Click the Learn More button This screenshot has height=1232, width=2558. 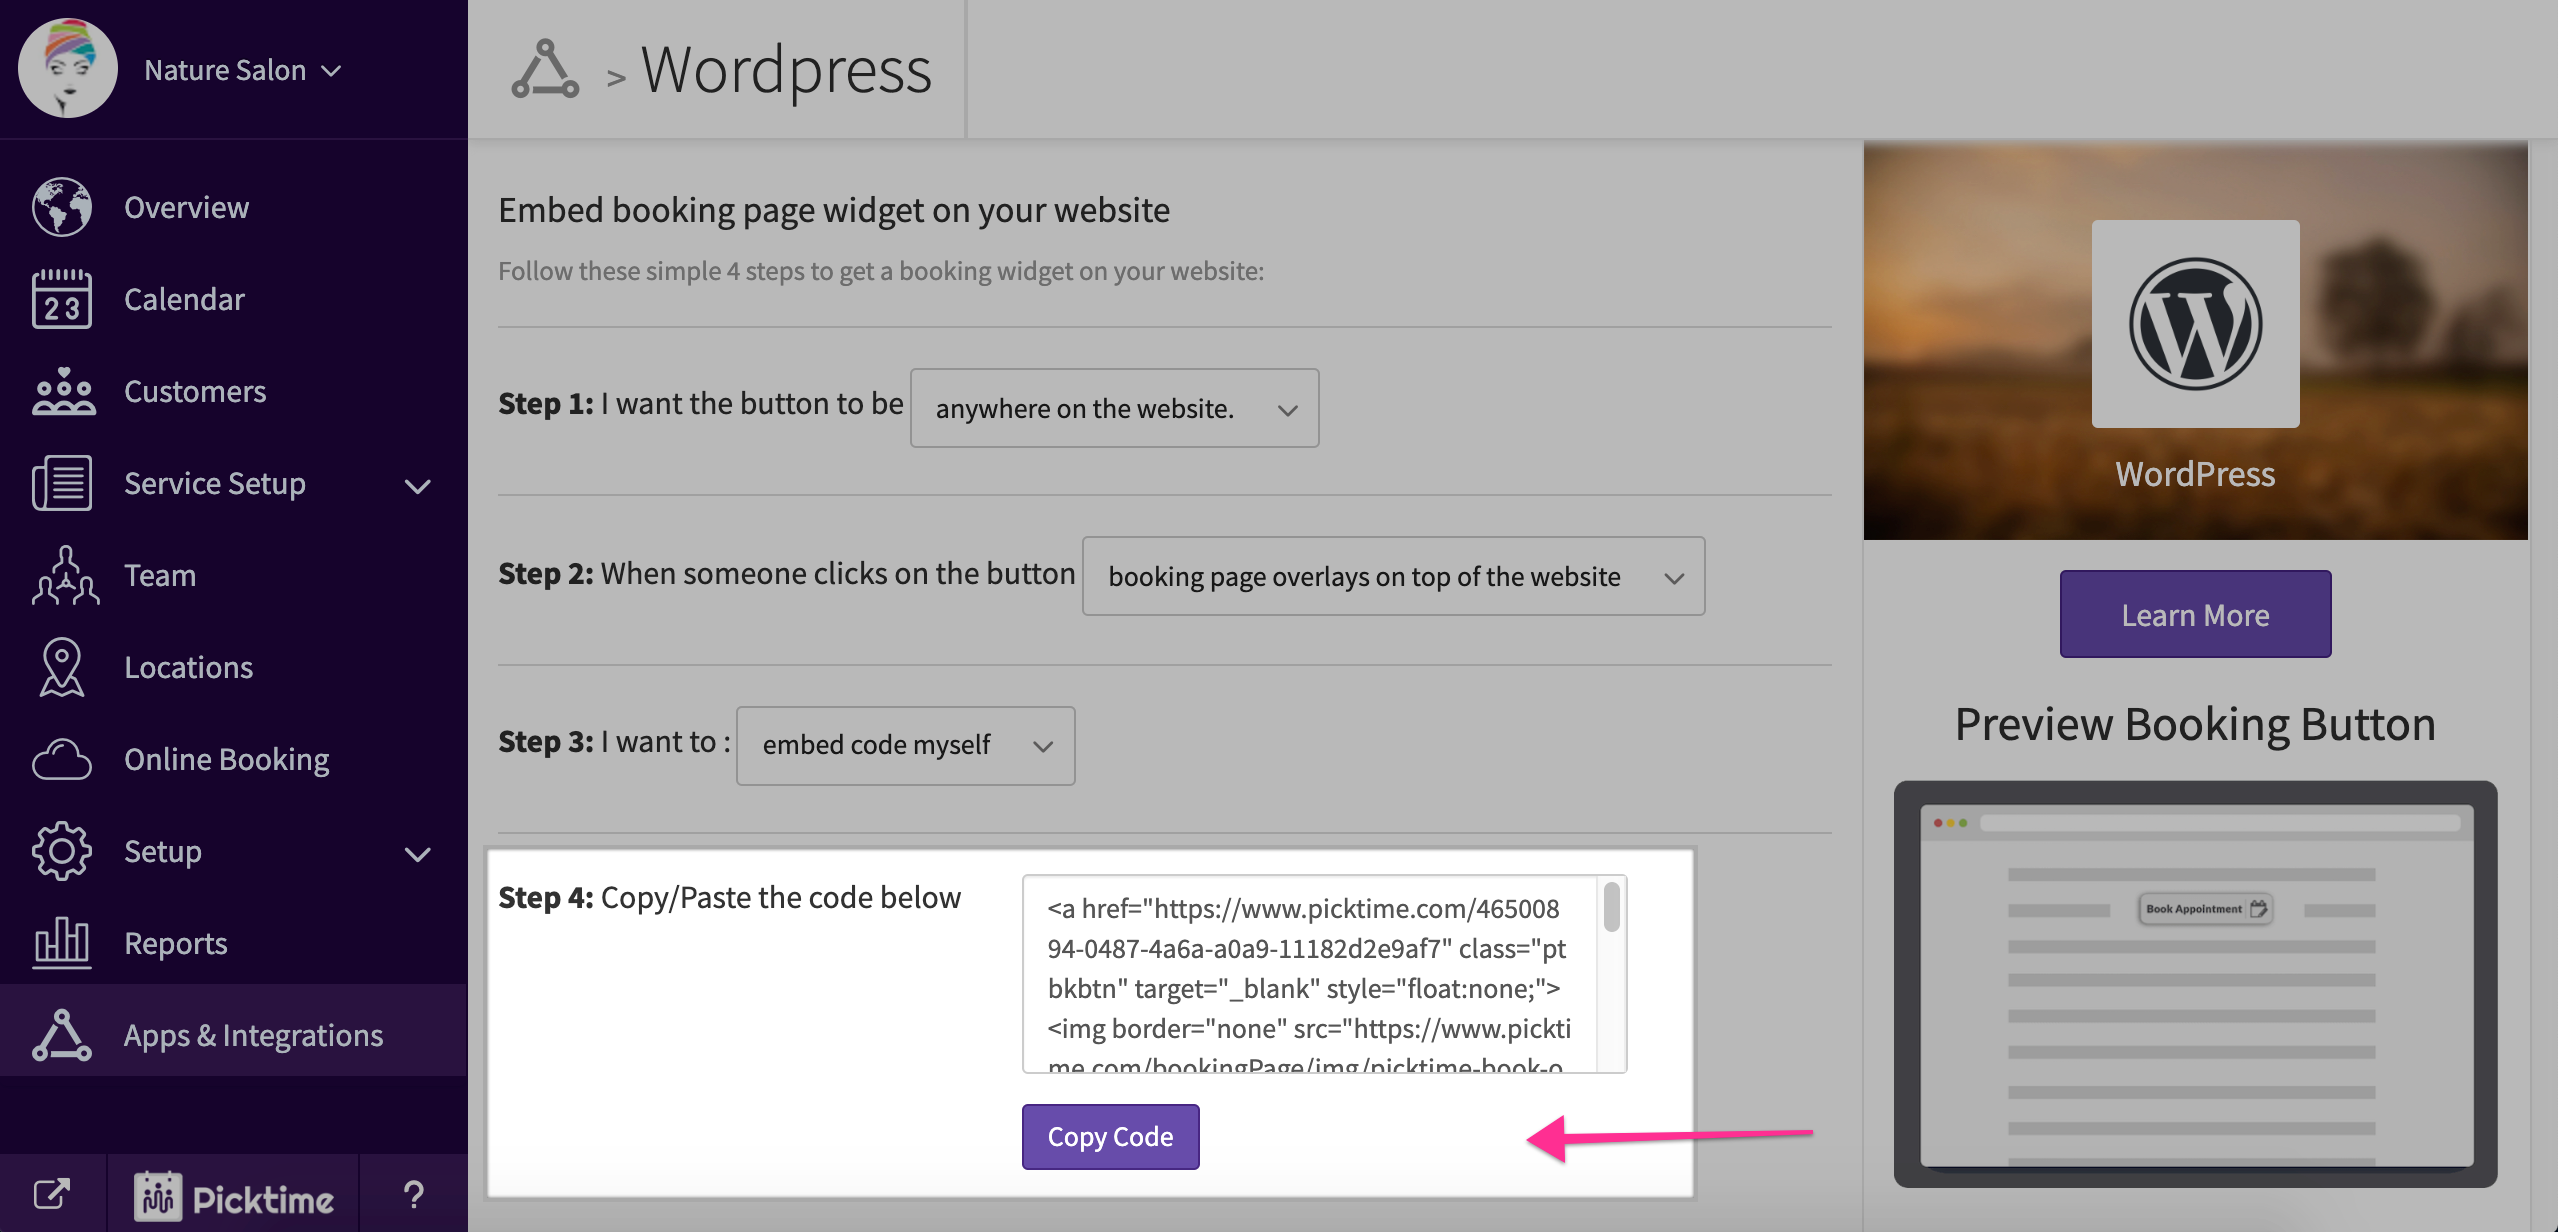[2195, 614]
